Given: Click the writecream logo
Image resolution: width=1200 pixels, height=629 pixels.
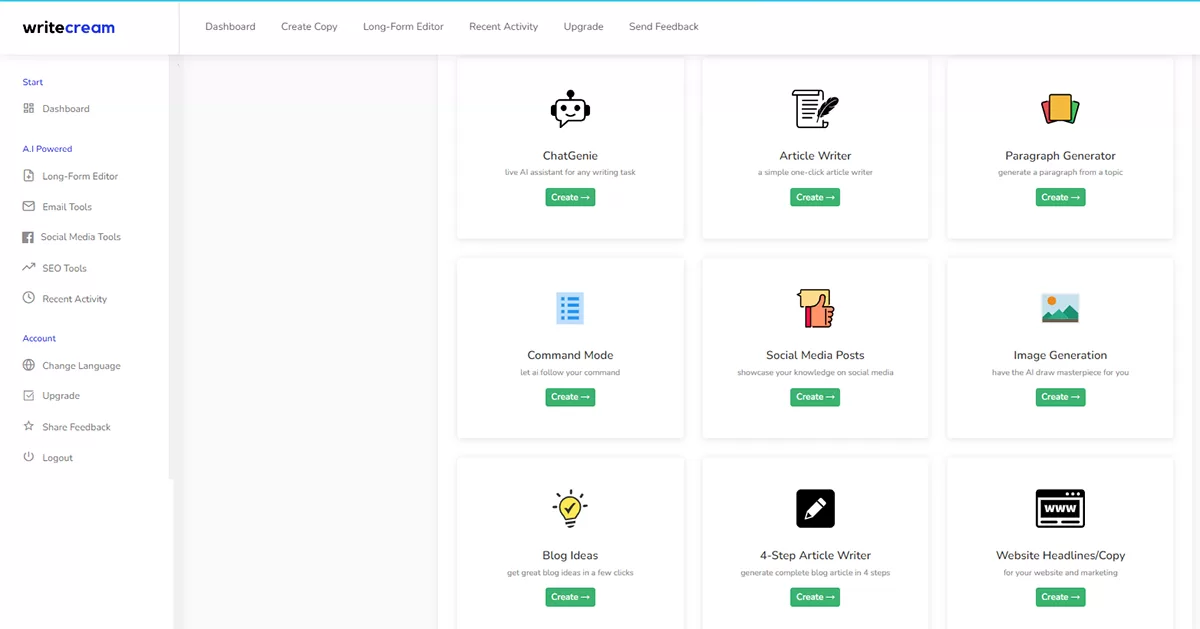Looking at the screenshot, I should pyautogui.click(x=69, y=28).
